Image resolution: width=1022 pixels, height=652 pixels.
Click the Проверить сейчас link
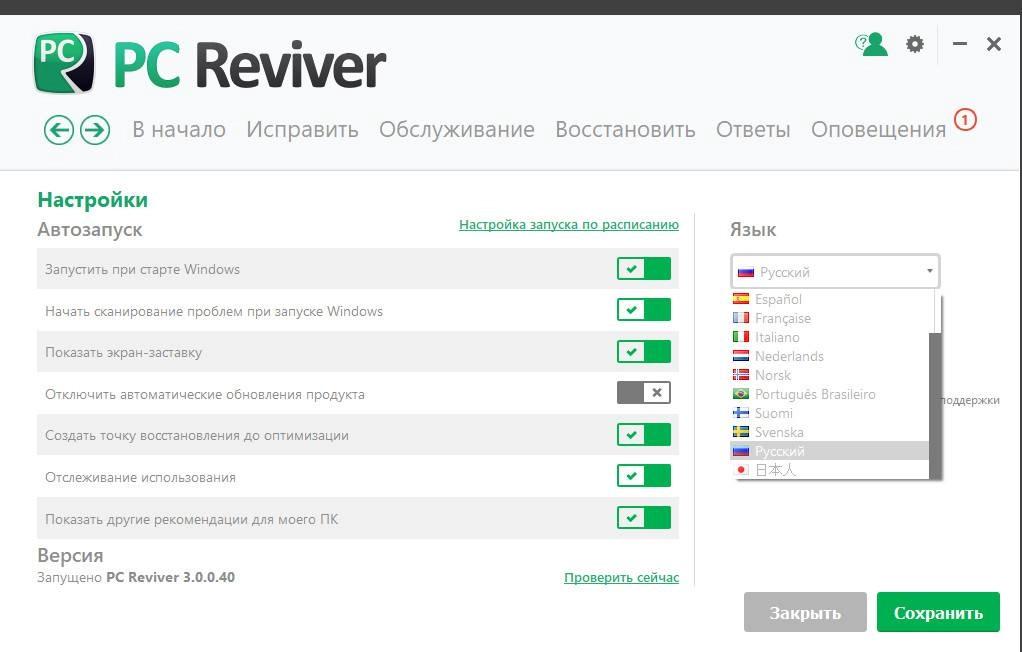[x=621, y=577]
